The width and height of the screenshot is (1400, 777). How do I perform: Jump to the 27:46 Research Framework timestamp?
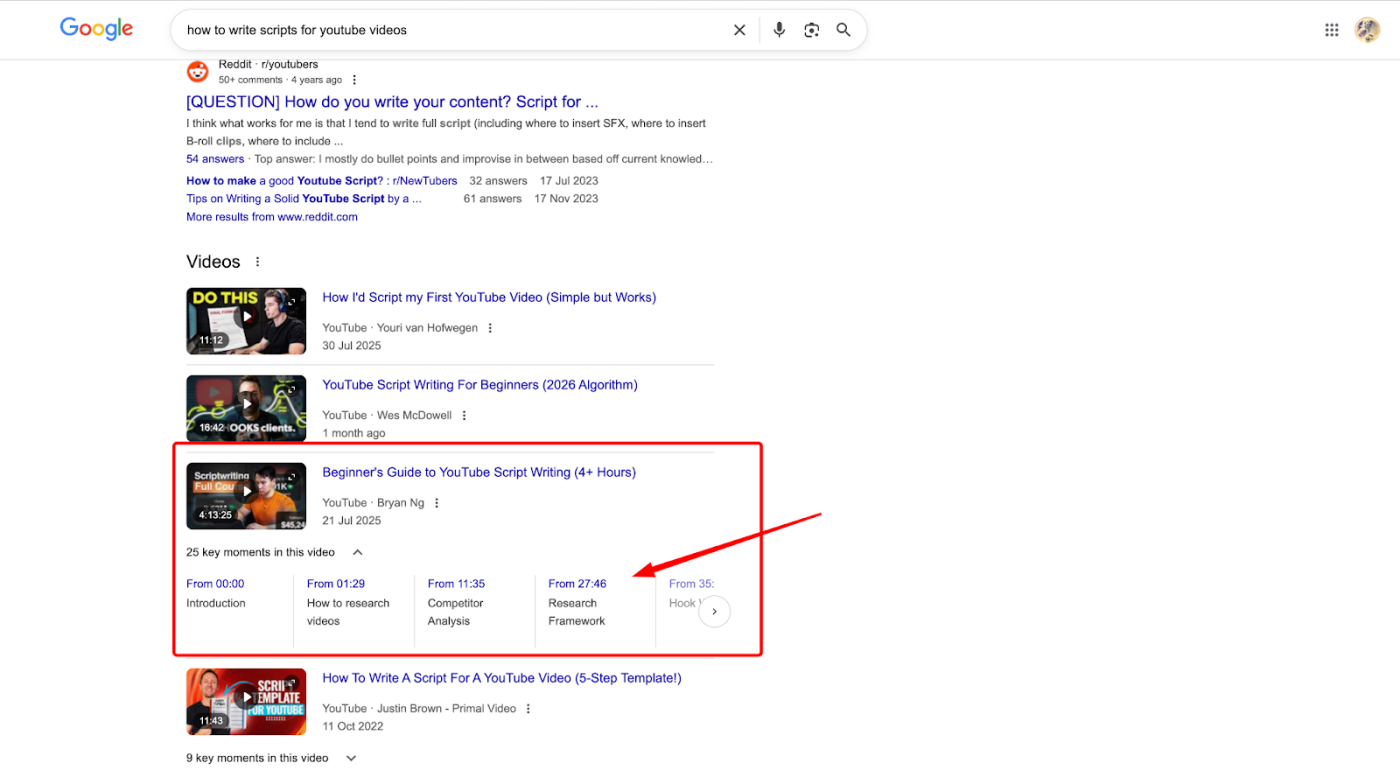577,583
